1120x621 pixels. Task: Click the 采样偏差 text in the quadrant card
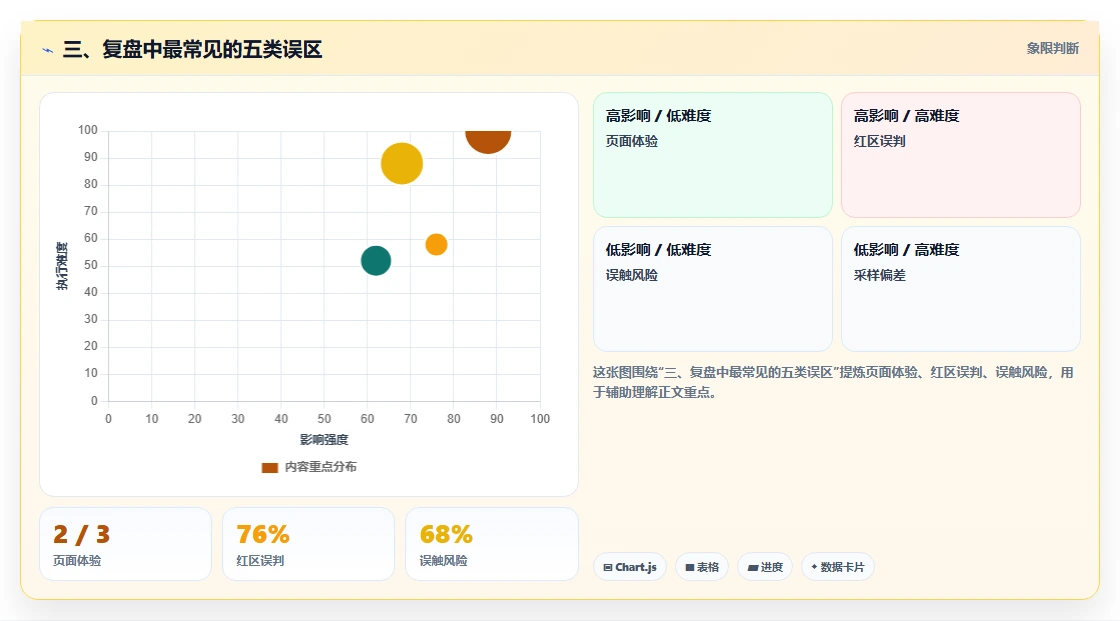(879, 275)
